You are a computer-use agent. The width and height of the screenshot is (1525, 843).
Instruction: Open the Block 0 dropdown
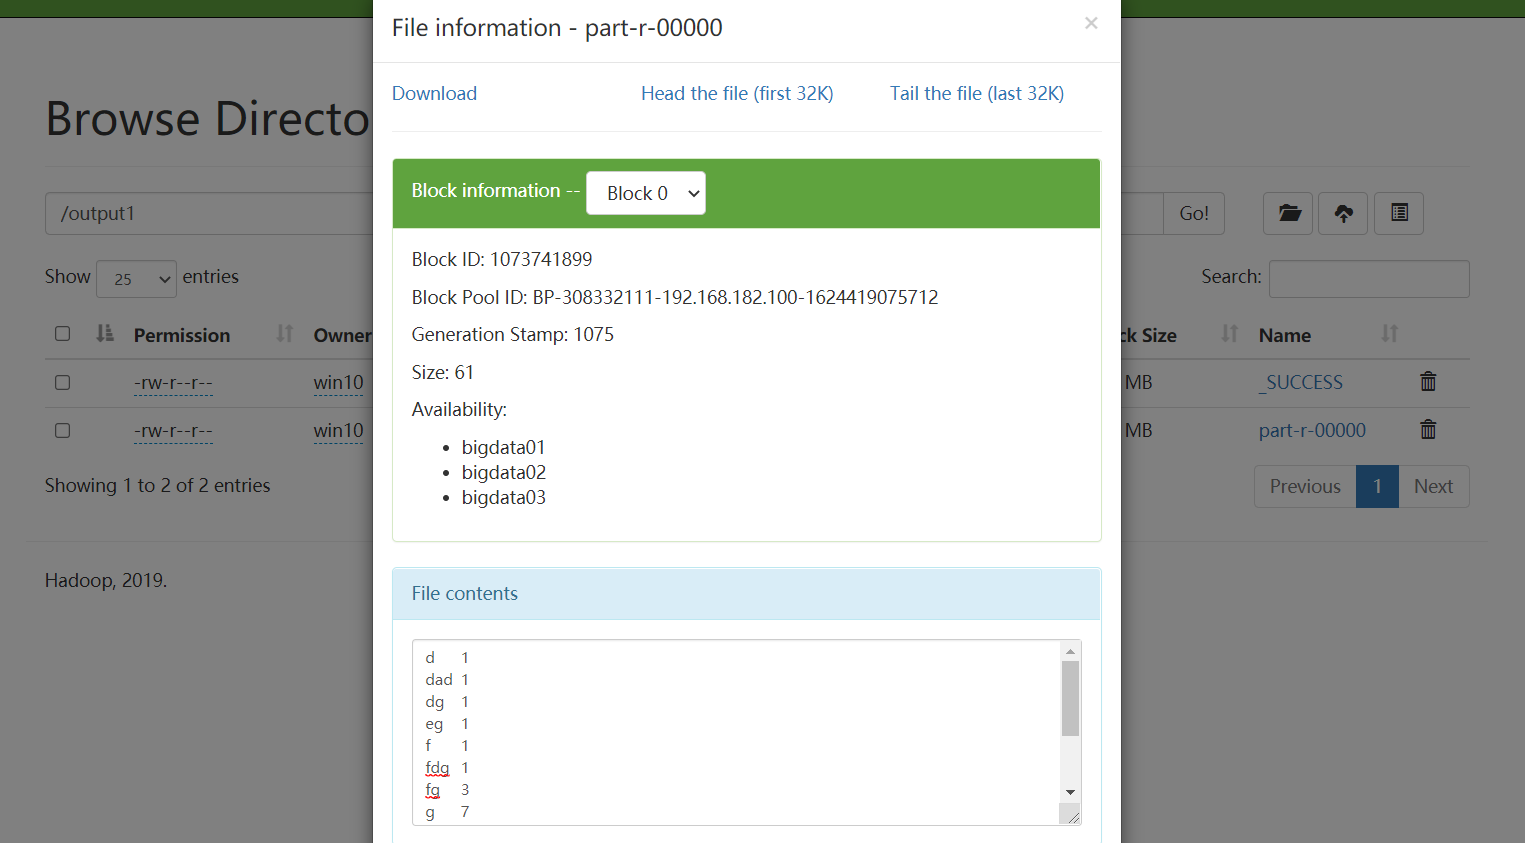coord(646,193)
